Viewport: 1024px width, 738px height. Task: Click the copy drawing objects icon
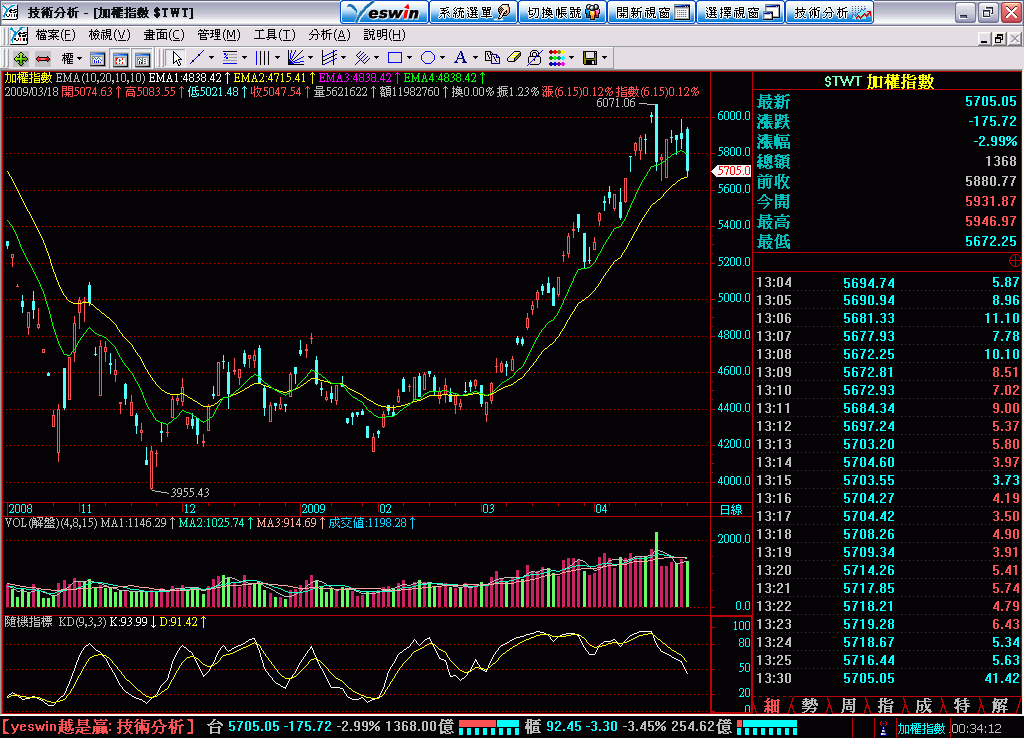coord(492,58)
